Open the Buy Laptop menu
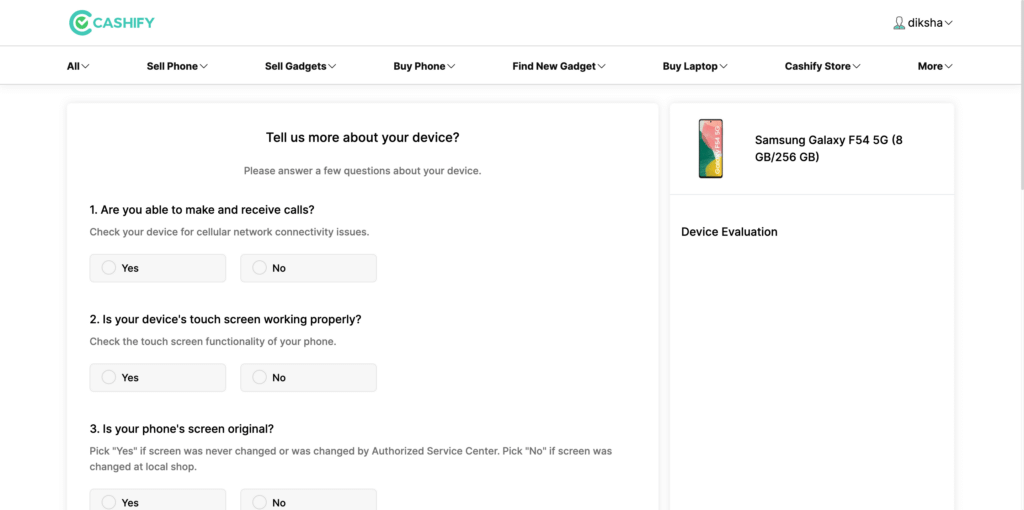Image resolution: width=1024 pixels, height=510 pixels. tap(695, 66)
